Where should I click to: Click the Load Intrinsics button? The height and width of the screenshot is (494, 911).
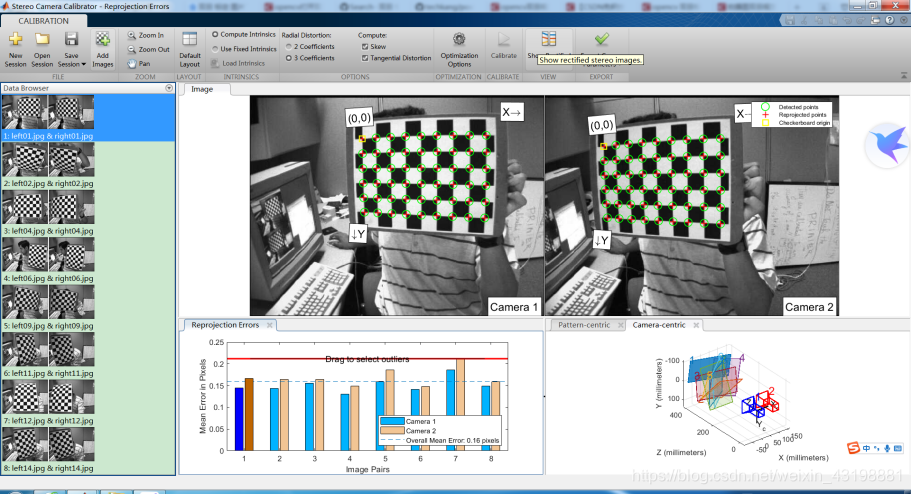(238, 63)
